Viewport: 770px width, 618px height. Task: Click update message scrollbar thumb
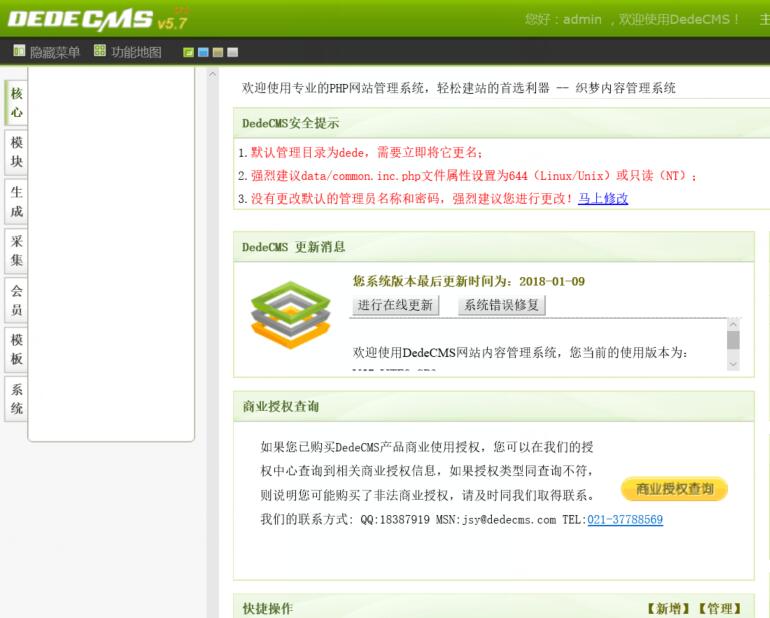point(733,340)
